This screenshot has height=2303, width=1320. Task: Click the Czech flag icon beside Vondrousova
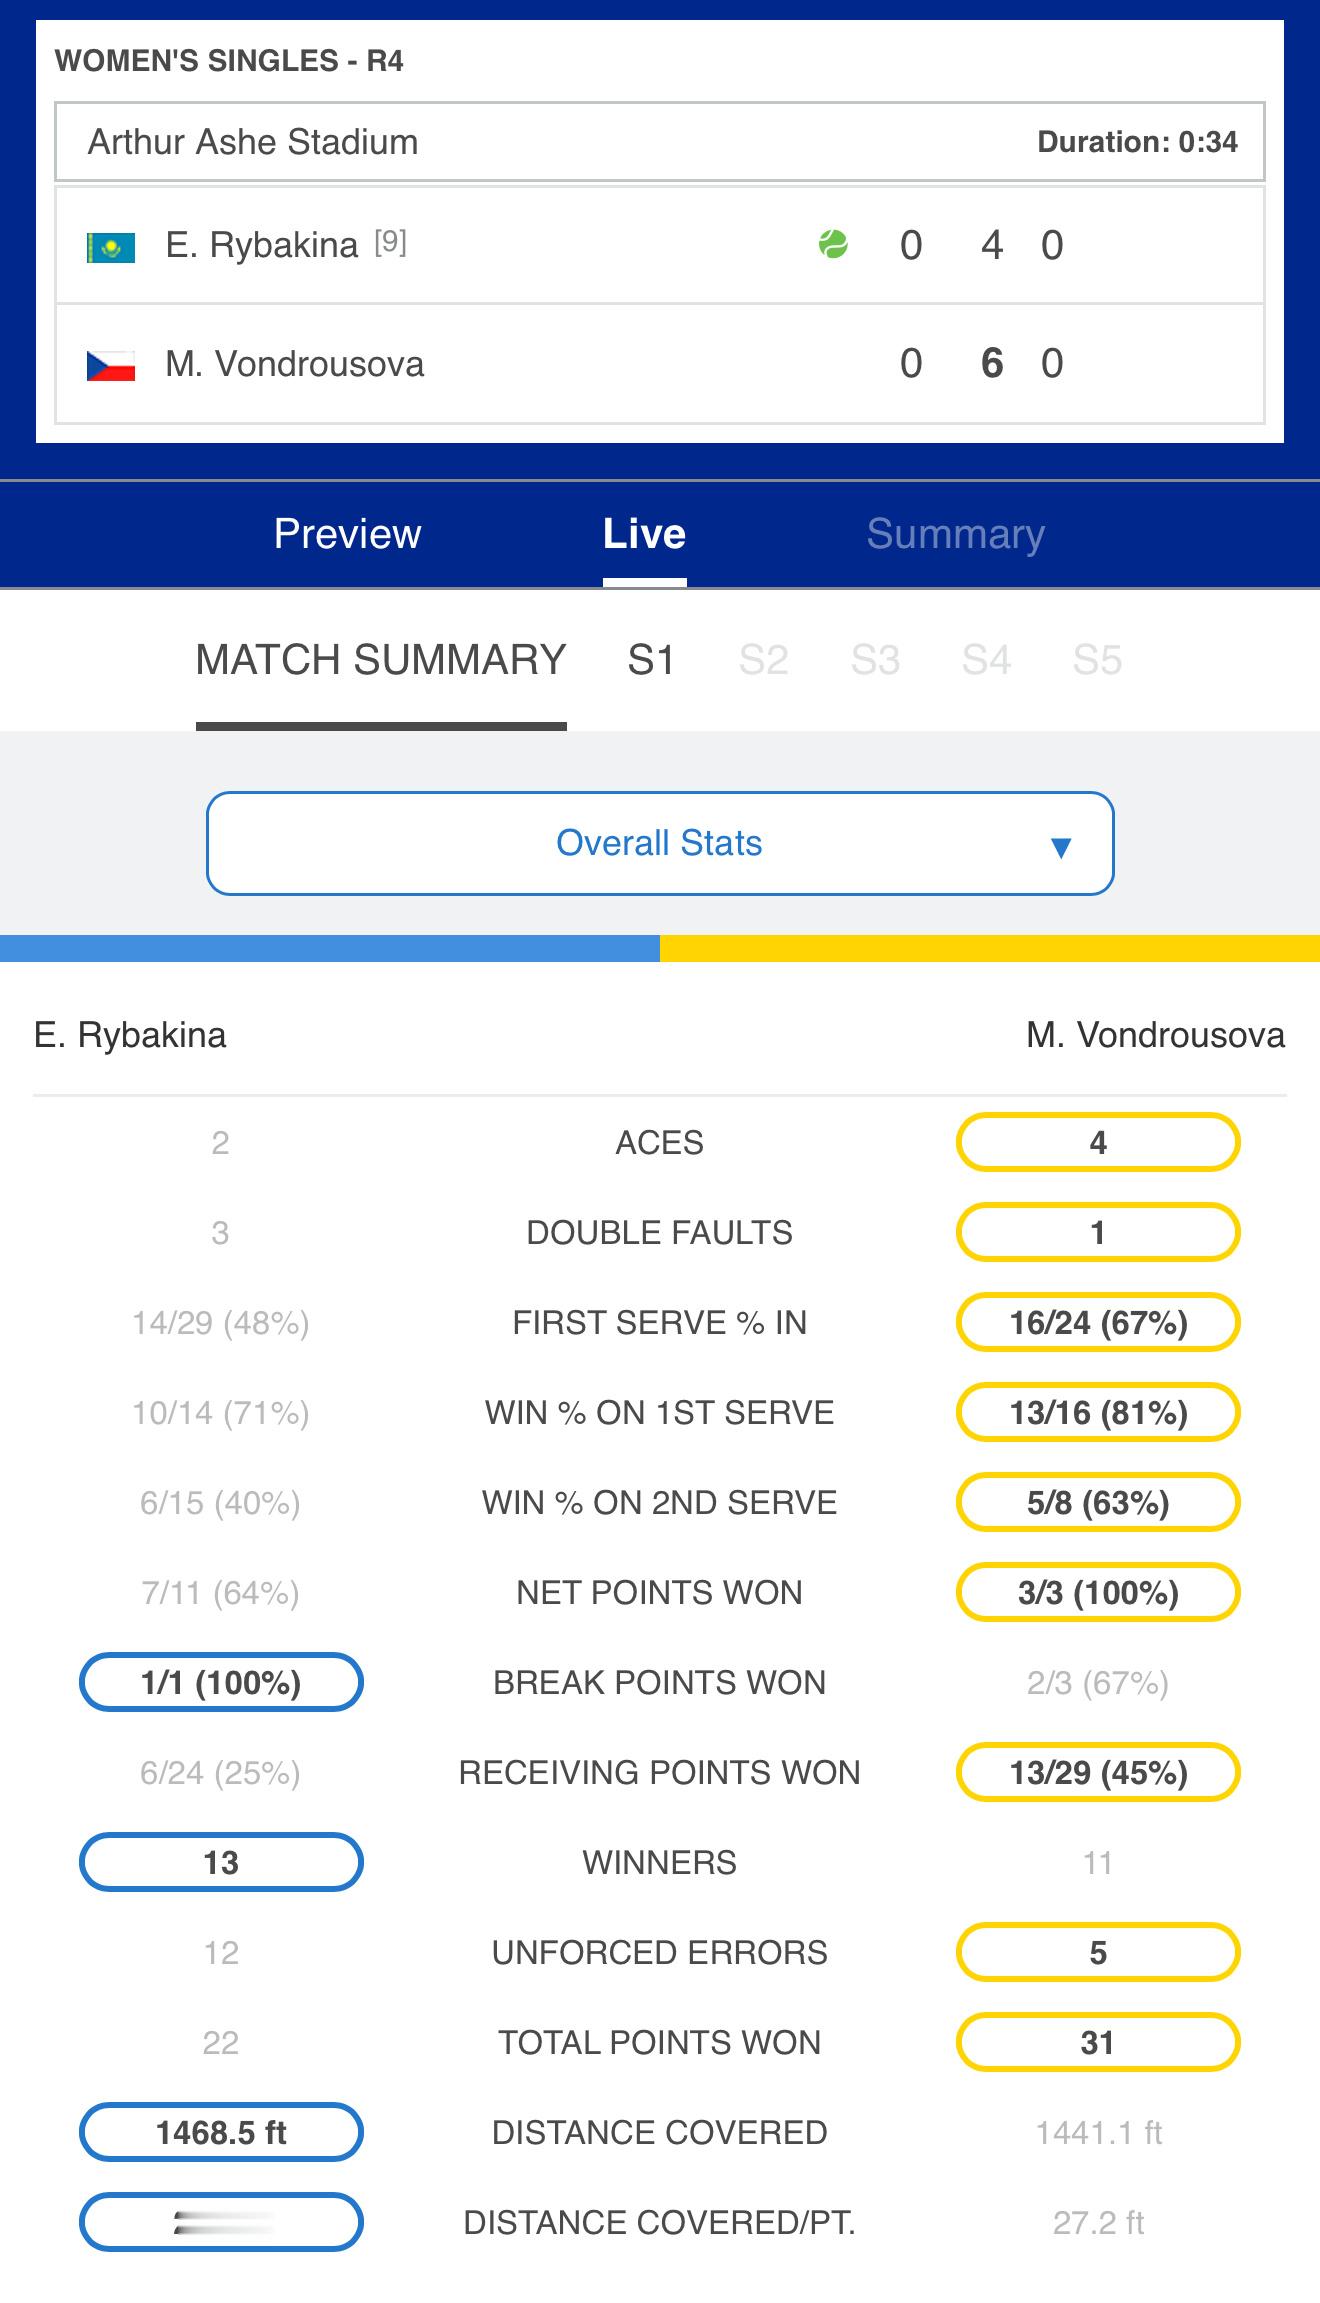click(111, 365)
